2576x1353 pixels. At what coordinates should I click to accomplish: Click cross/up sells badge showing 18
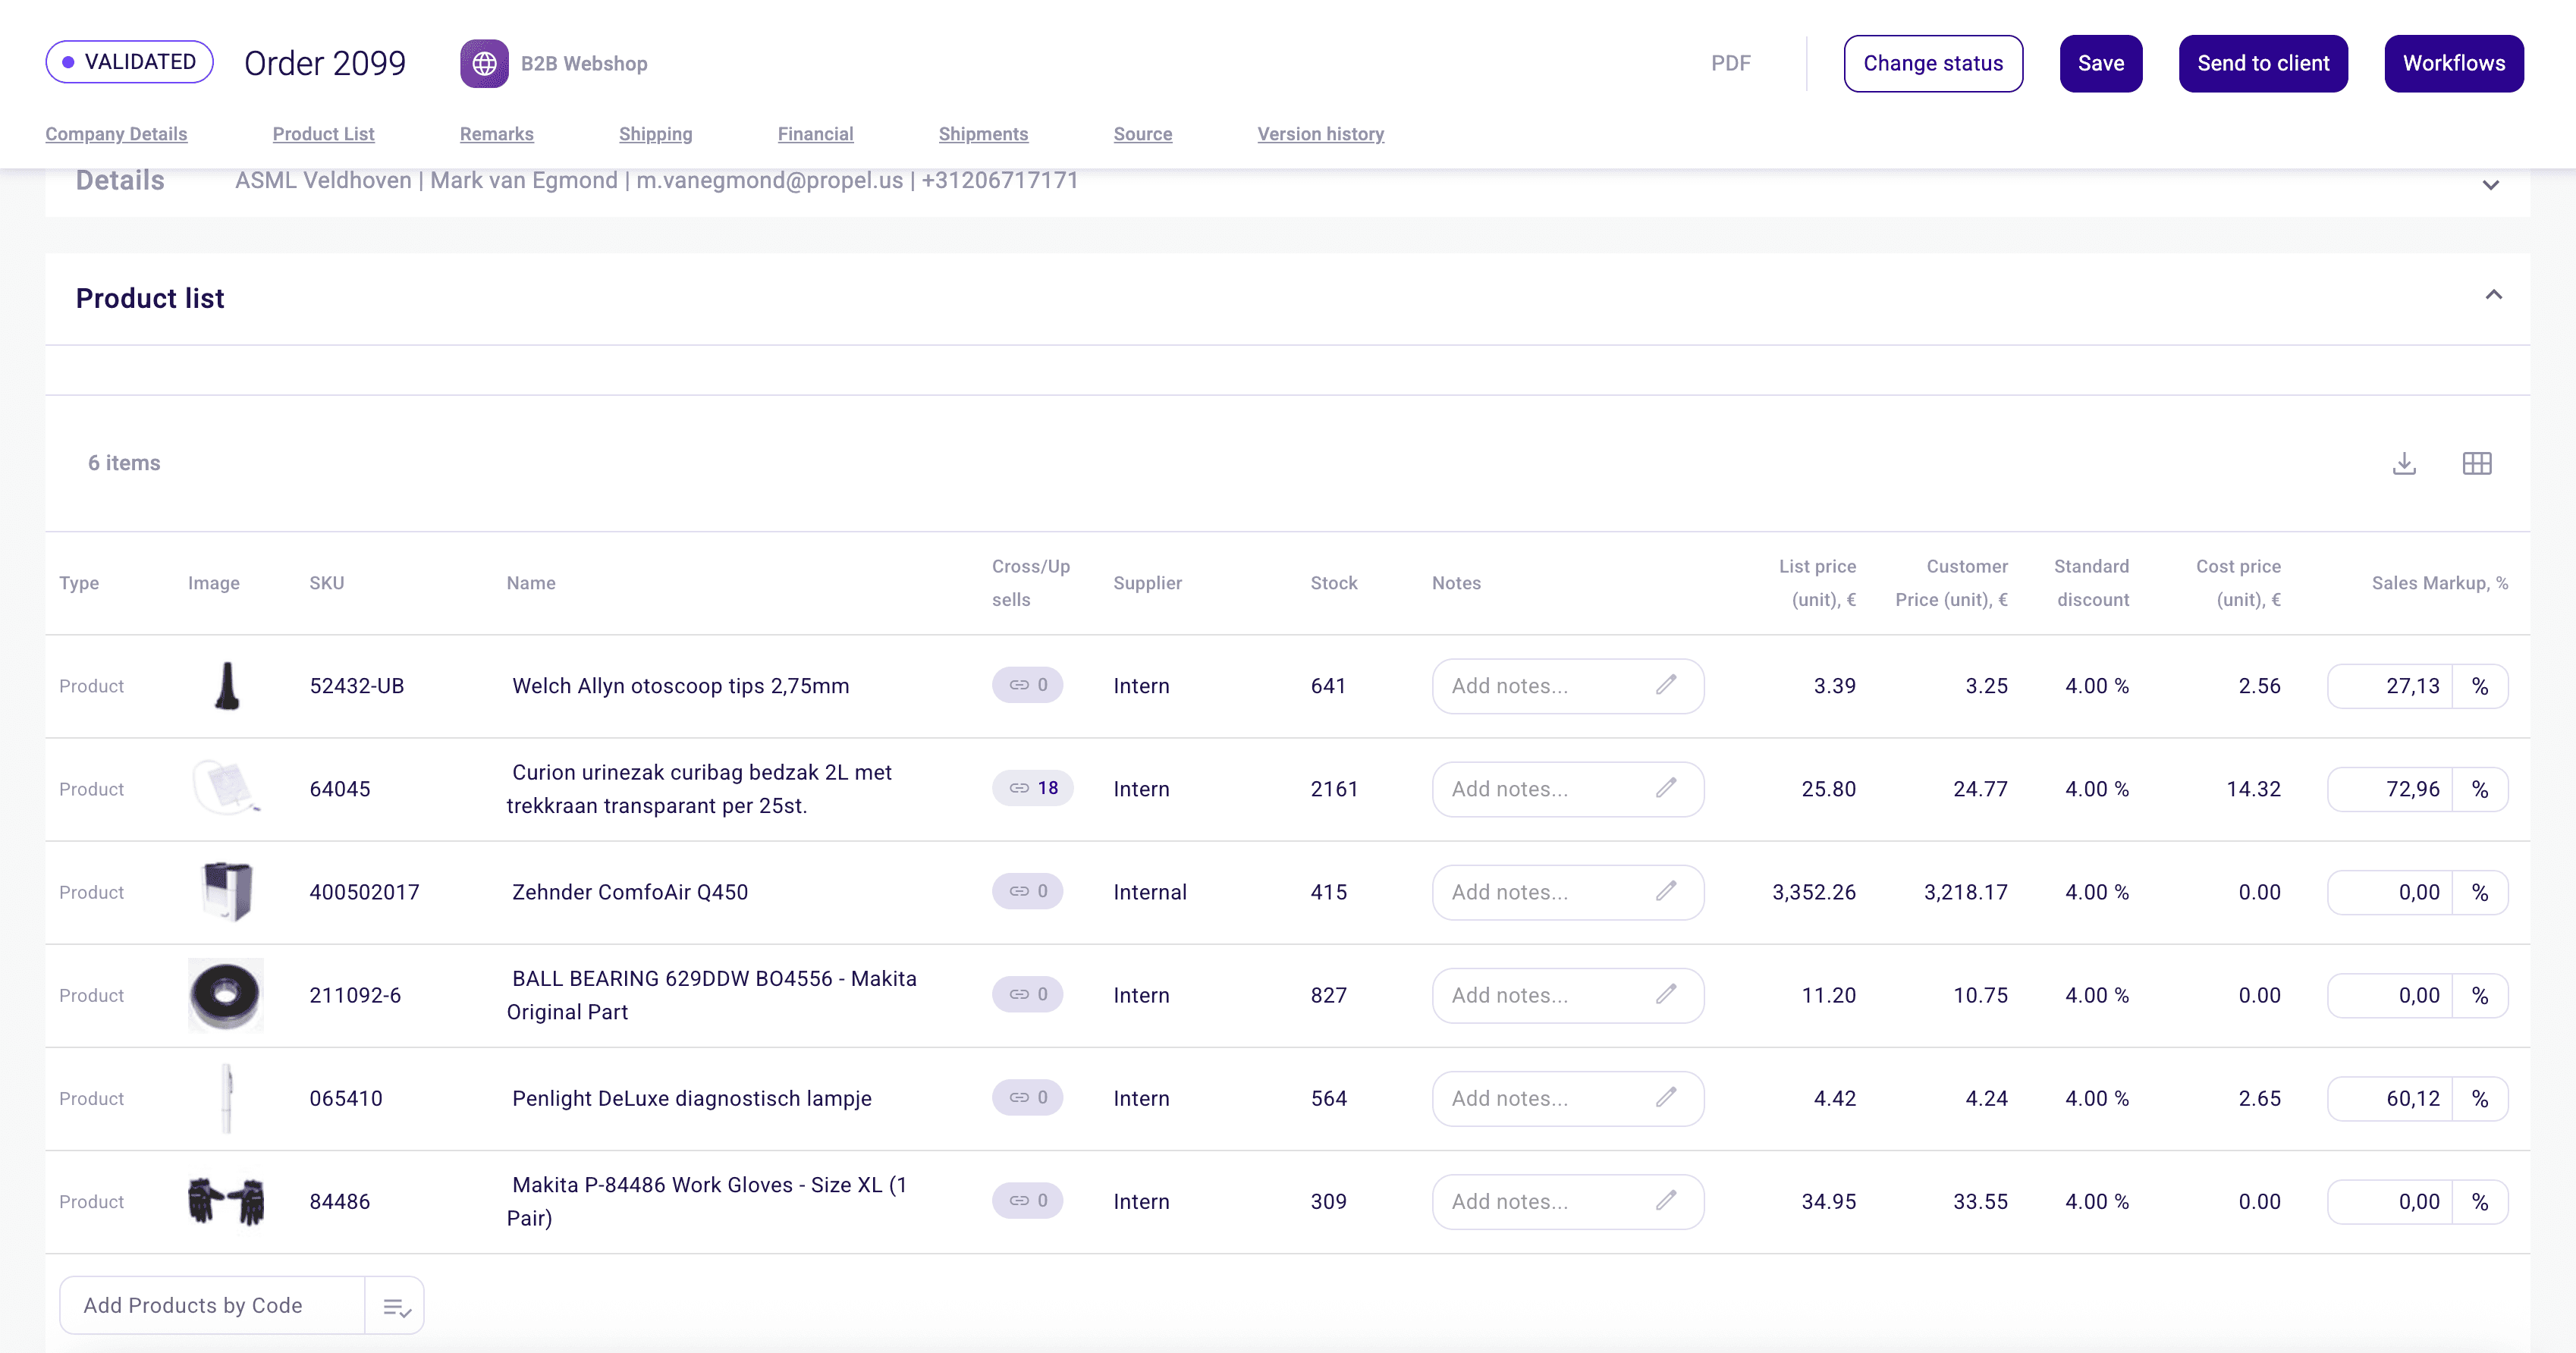pyautogui.click(x=1032, y=788)
